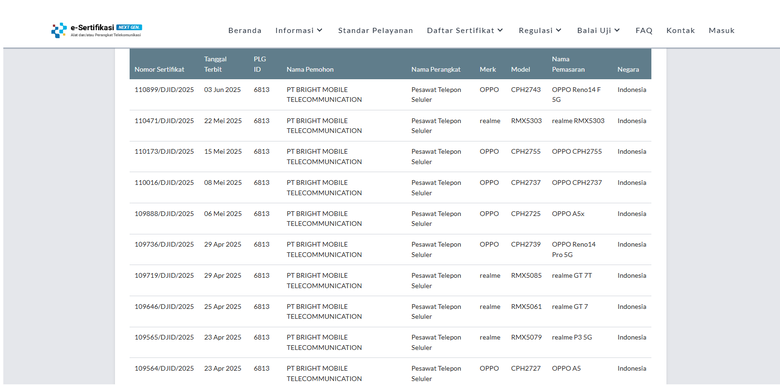
Task: Click the OPPO Reno14 Pro 5G name
Action: click(574, 250)
